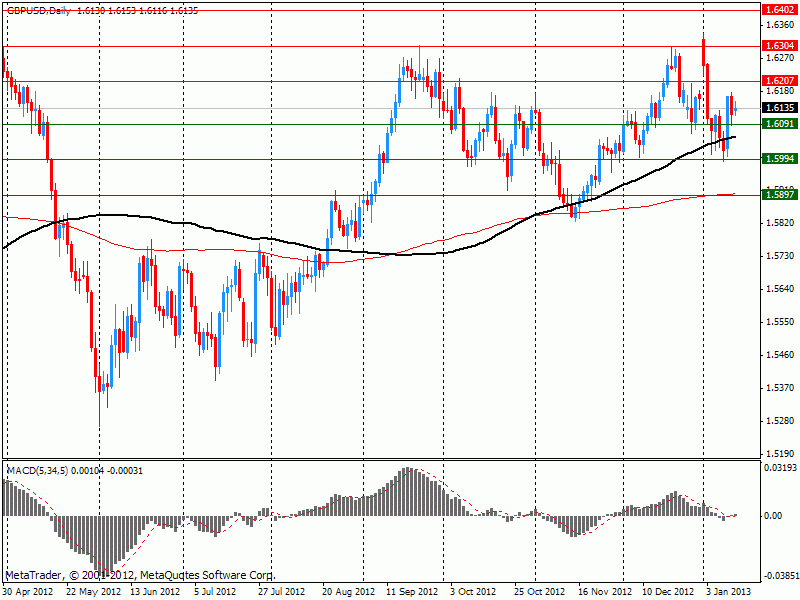This screenshot has width=800, height=600.
Task: Select the 1.5994 green level label
Action: point(779,159)
